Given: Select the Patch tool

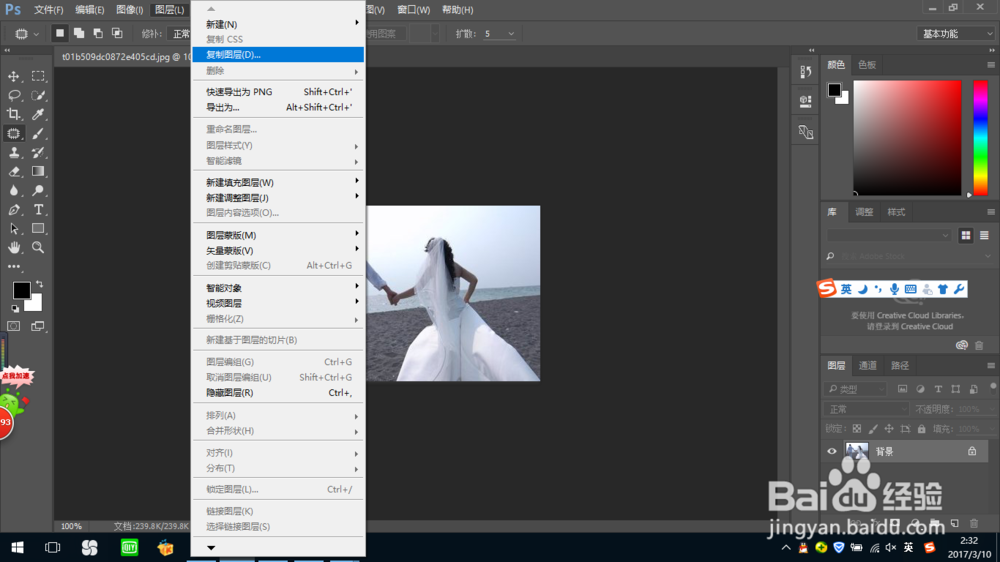Looking at the screenshot, I should pyautogui.click(x=13, y=133).
